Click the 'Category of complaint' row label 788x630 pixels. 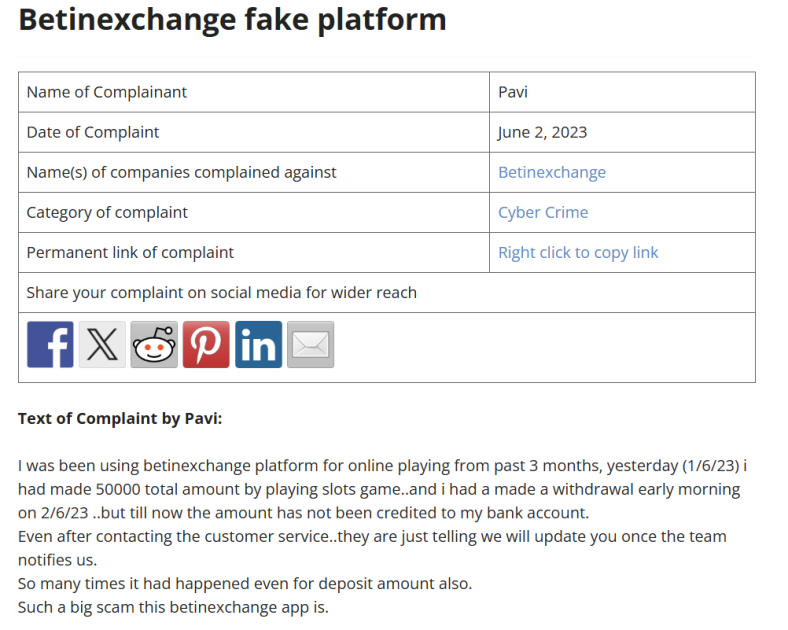coord(107,212)
